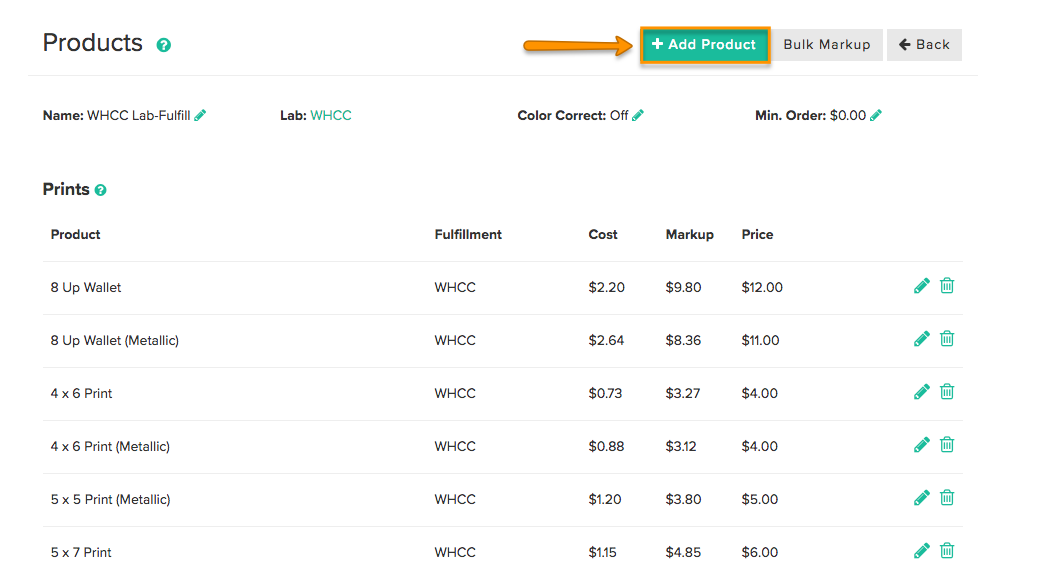1048x576 pixels.
Task: Click the $12.00 price value
Action: click(762, 287)
